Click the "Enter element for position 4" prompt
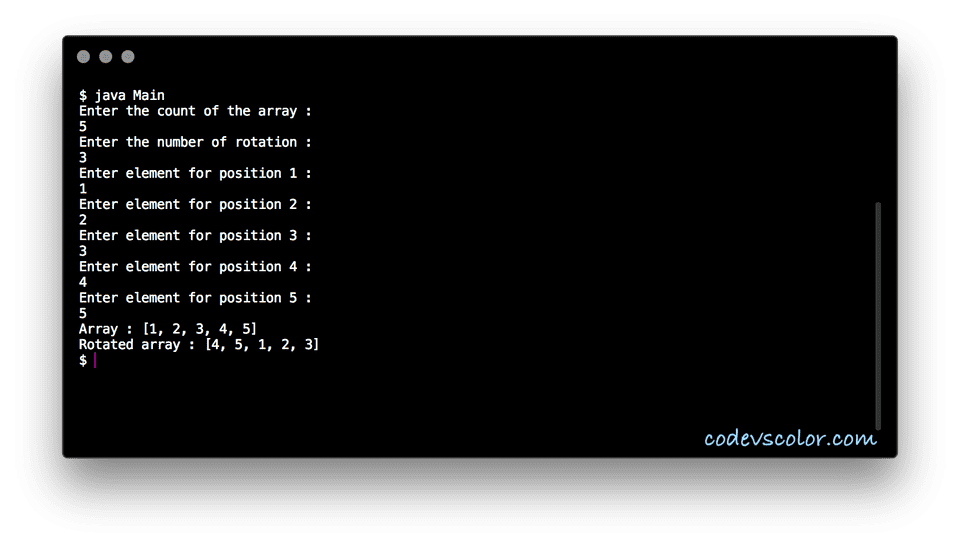Screen dimensions: 960x547 (196, 266)
